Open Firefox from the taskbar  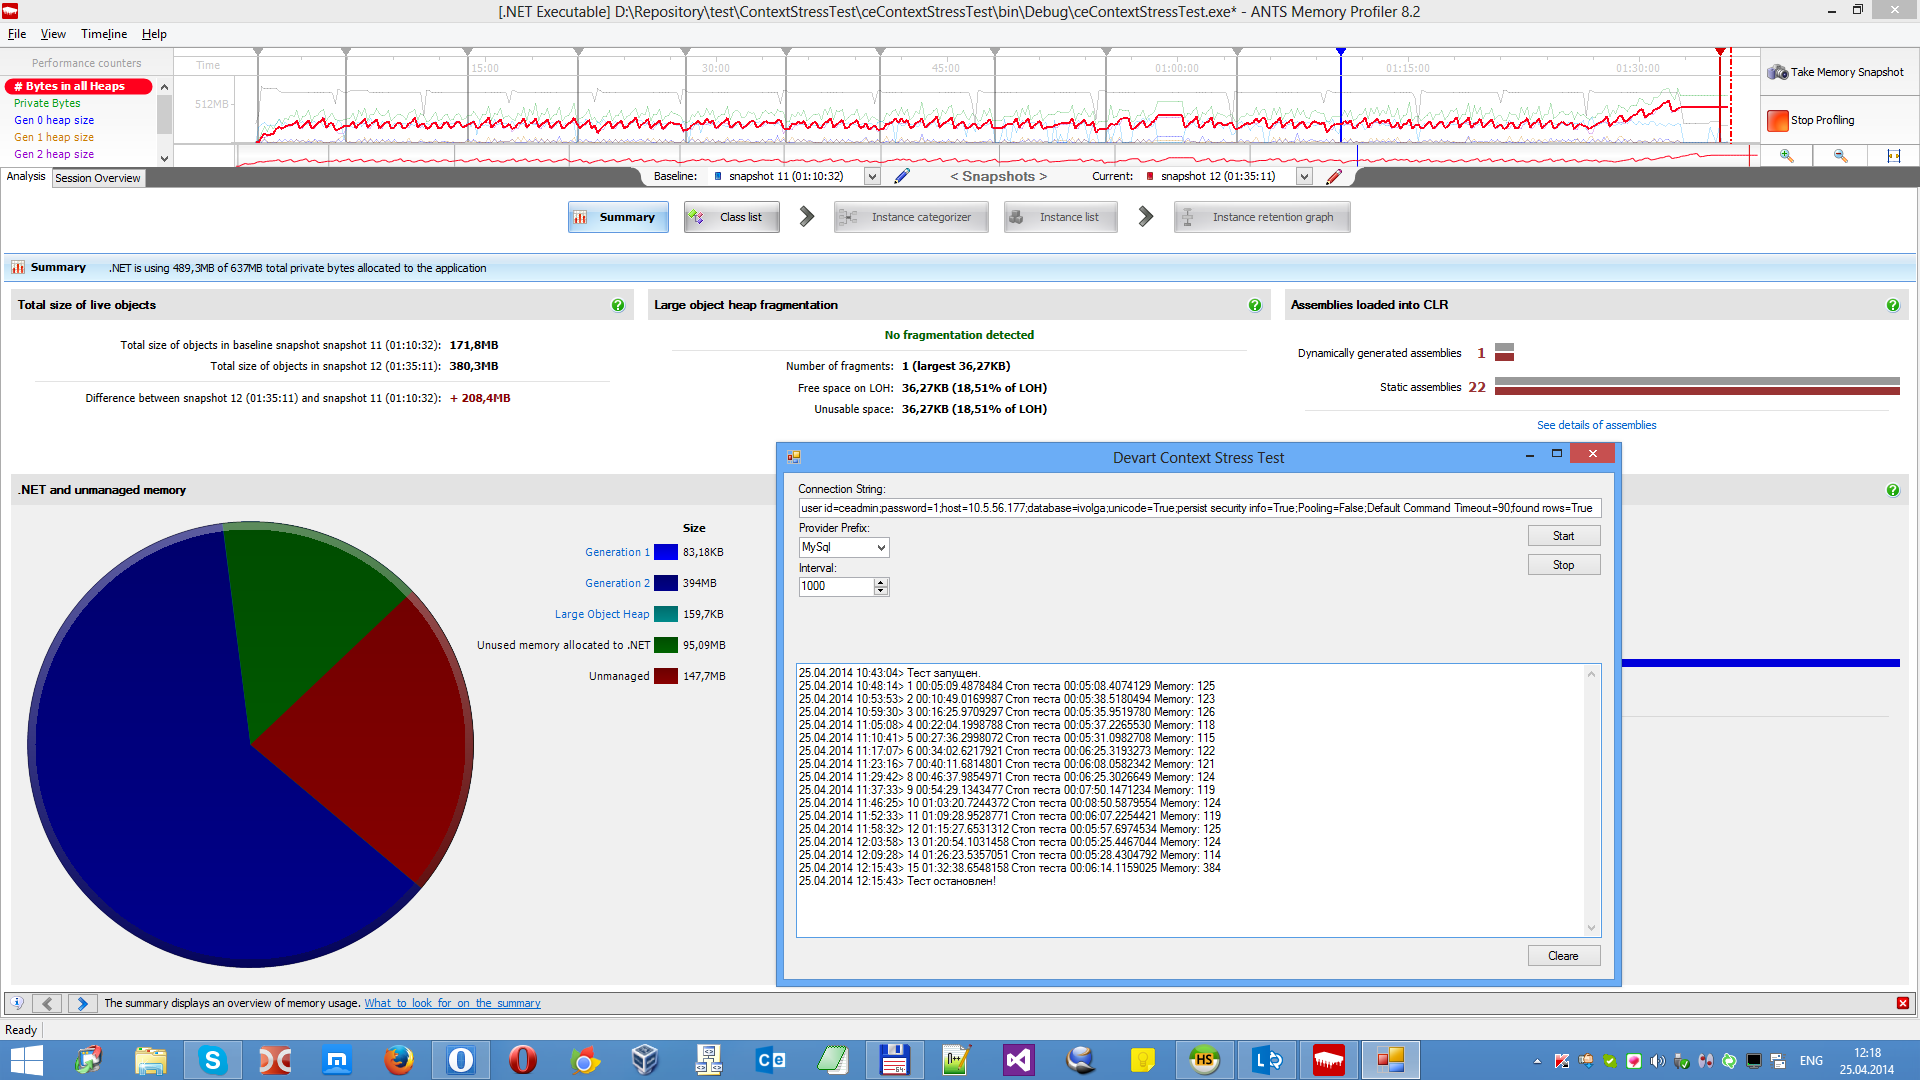tap(399, 1060)
